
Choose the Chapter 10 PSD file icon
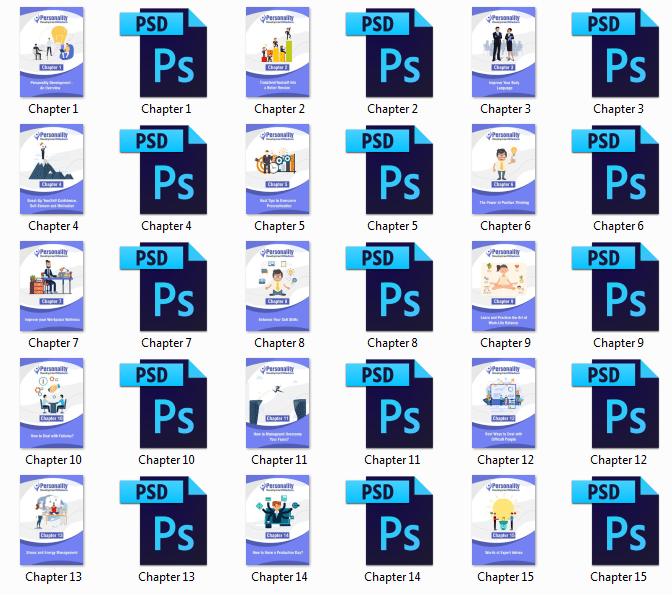[162, 404]
